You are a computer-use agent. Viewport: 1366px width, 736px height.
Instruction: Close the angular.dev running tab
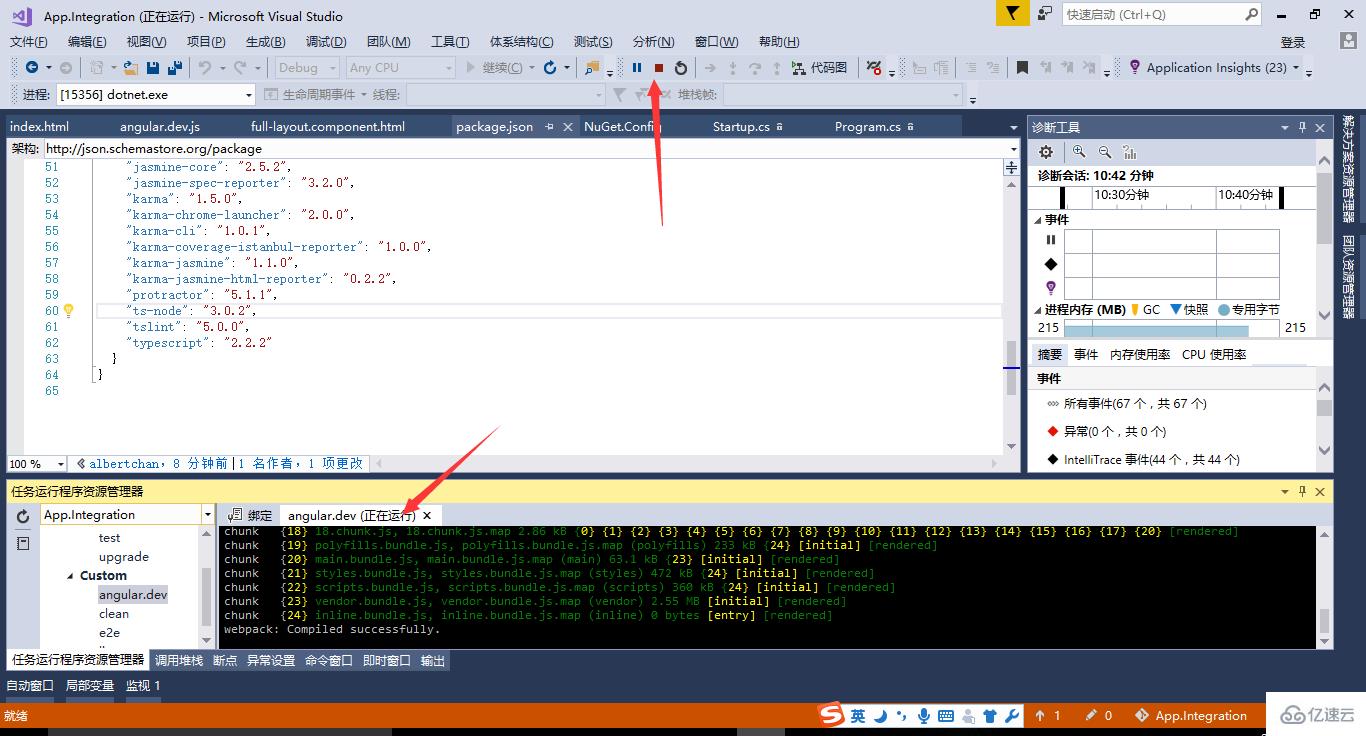(x=427, y=515)
